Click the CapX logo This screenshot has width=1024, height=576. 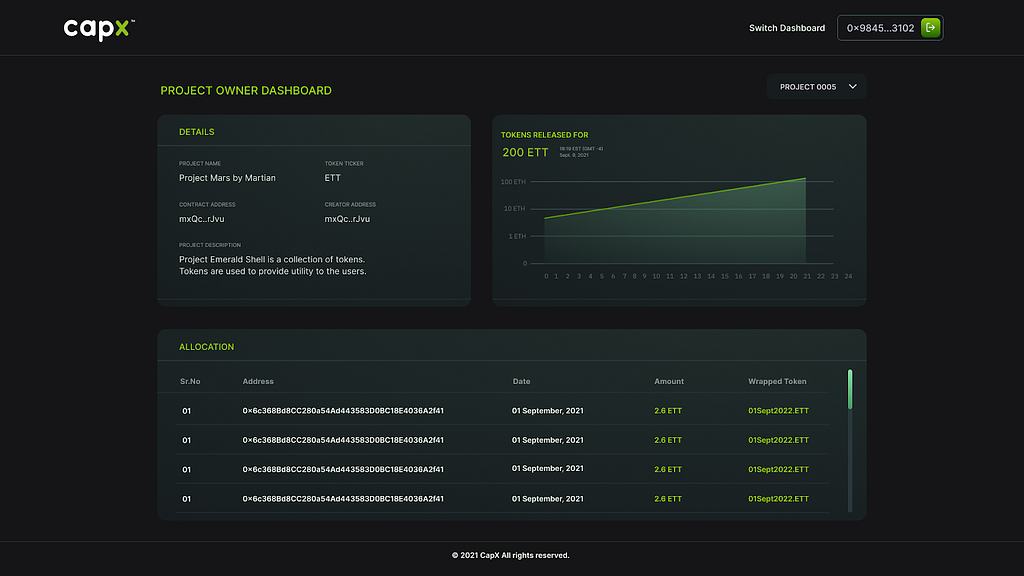pyautogui.click(x=98, y=28)
